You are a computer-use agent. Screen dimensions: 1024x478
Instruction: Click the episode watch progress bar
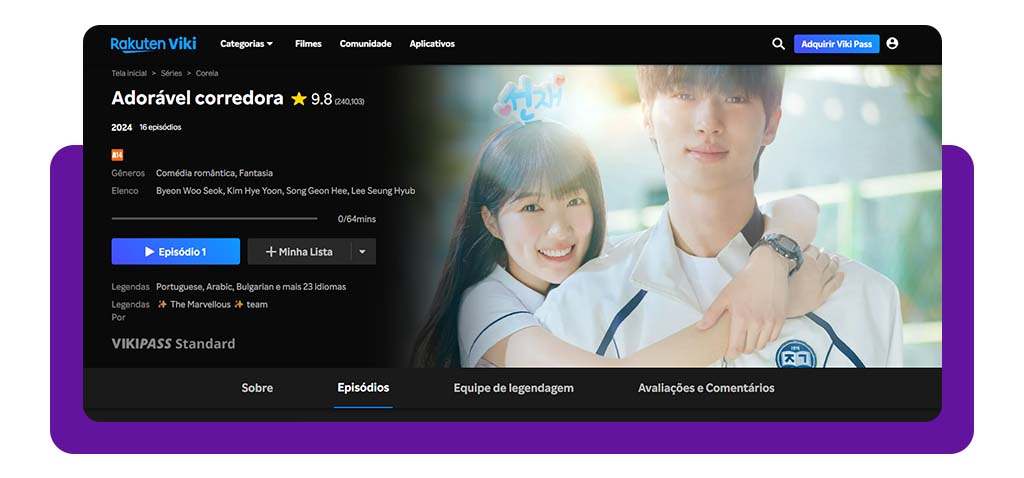click(x=214, y=218)
